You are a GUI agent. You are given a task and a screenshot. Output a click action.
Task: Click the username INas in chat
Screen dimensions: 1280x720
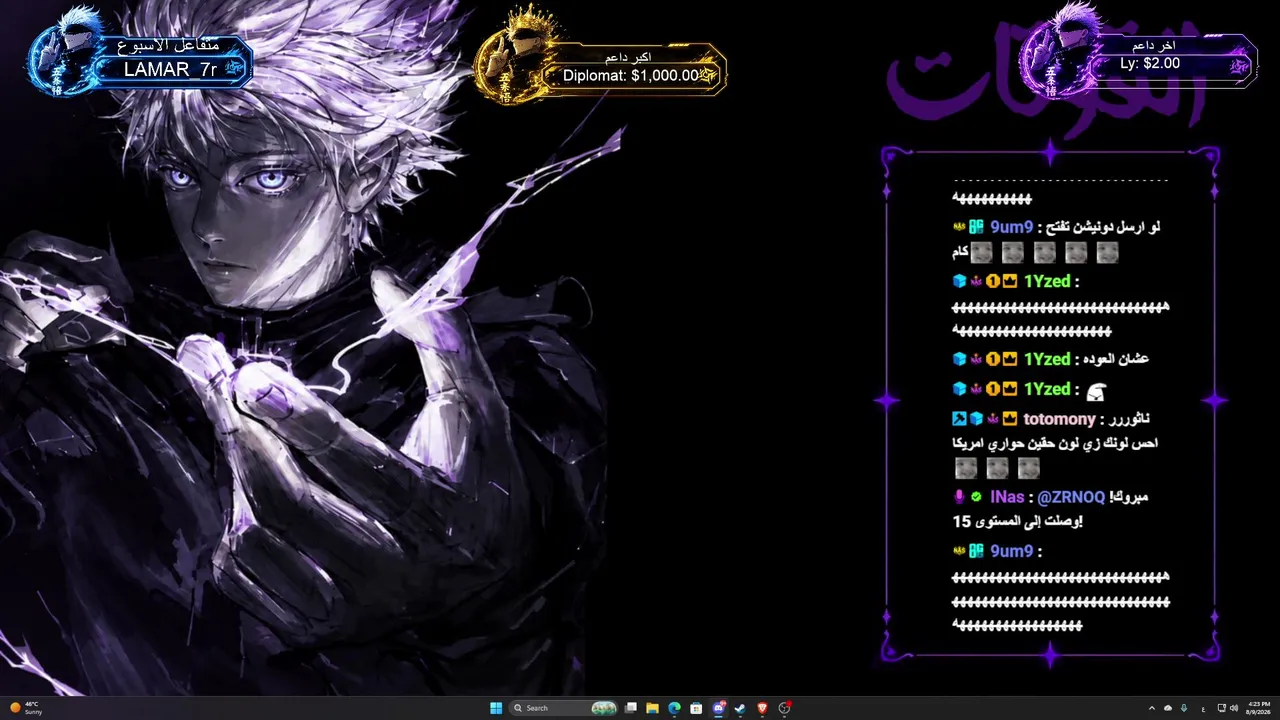(1006, 497)
